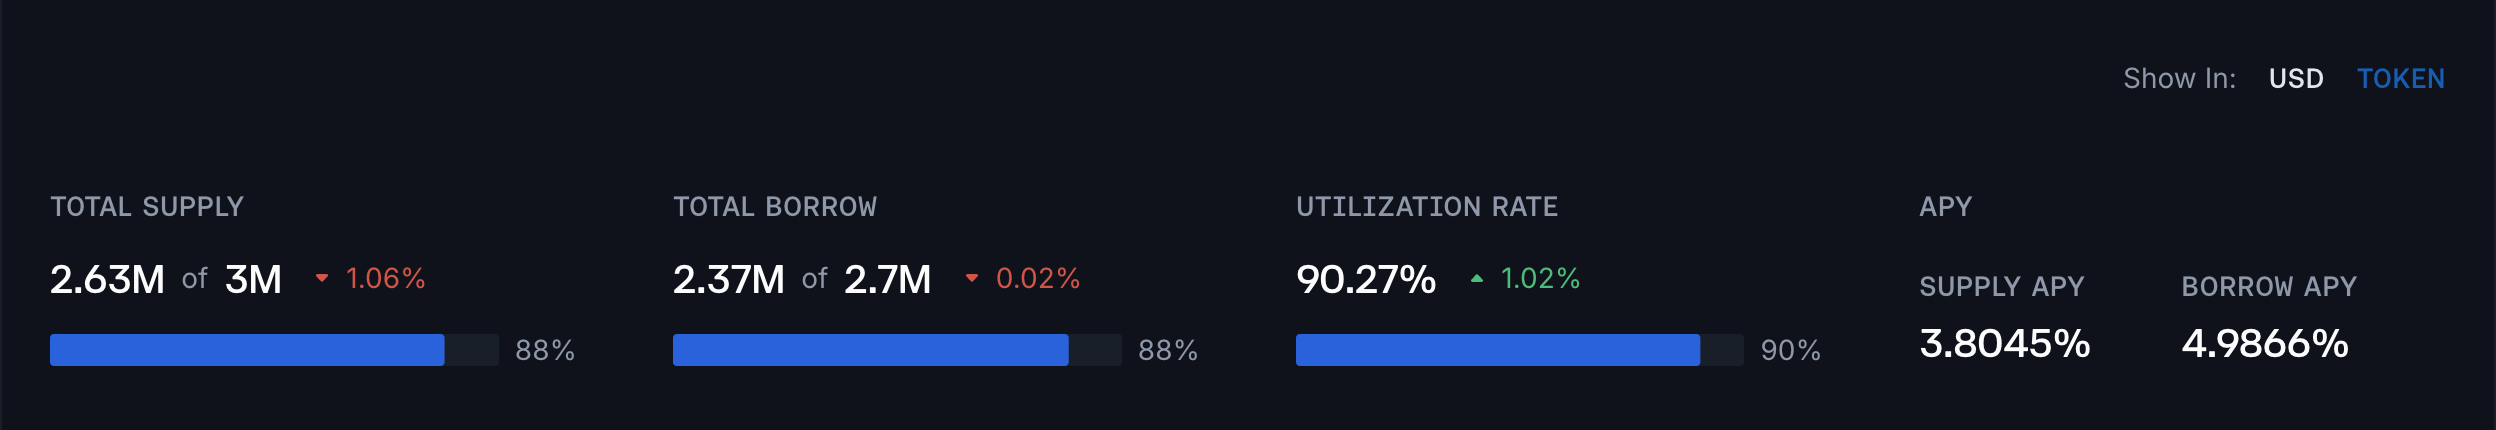Click the 1.02% utilization change percentage
This screenshot has width=2496, height=430.
(x=1540, y=278)
